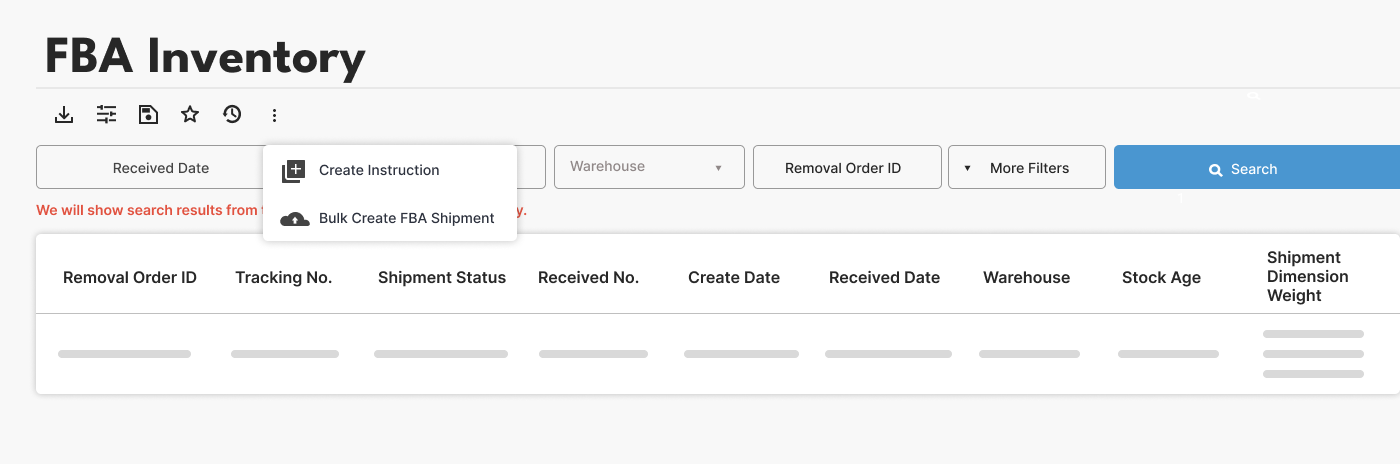This screenshot has height=464, width=1400.
Task: Click the Create Instruction plus icon
Action: (x=293, y=171)
